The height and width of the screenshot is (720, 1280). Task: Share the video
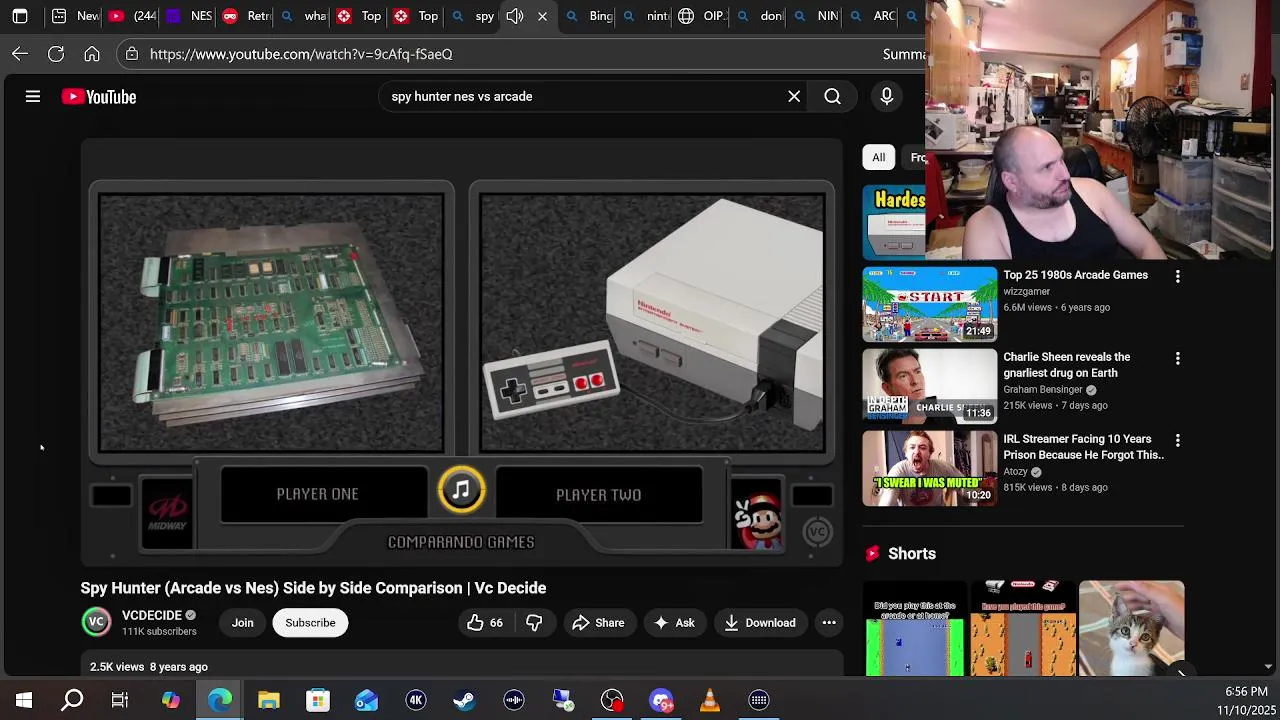pyautogui.click(x=598, y=622)
